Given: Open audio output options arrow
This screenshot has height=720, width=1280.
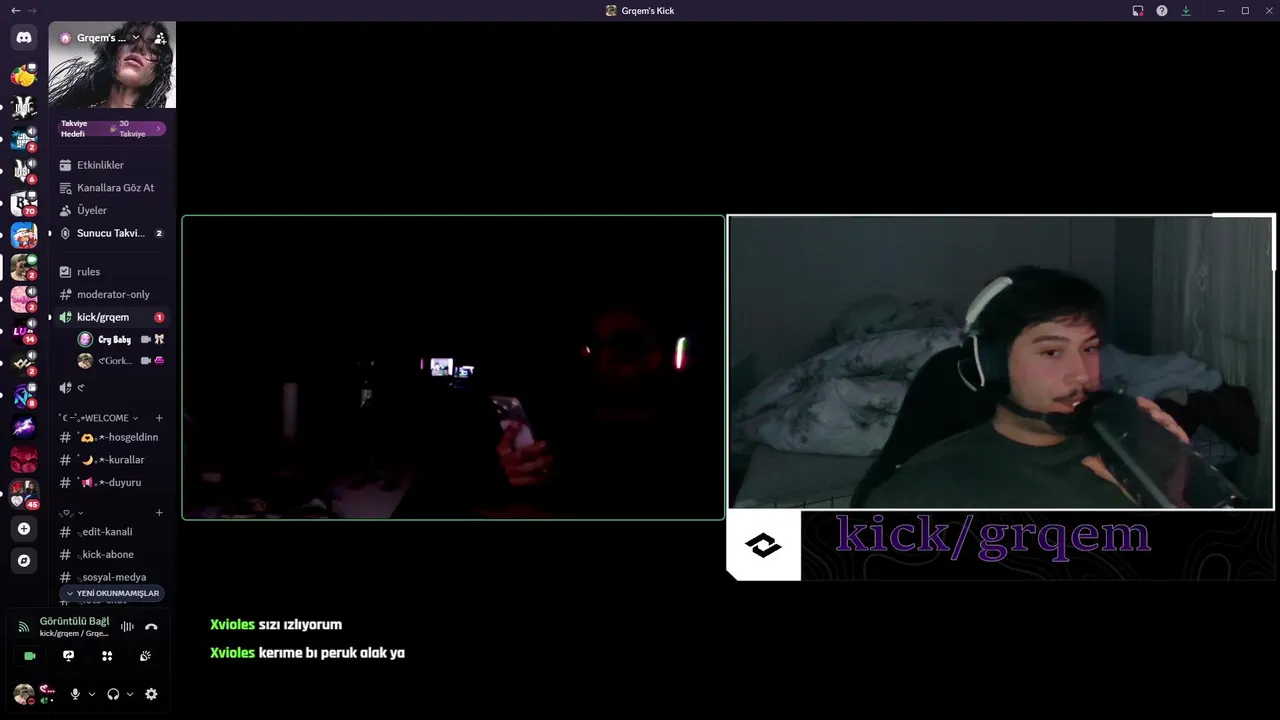Looking at the screenshot, I should 130,694.
